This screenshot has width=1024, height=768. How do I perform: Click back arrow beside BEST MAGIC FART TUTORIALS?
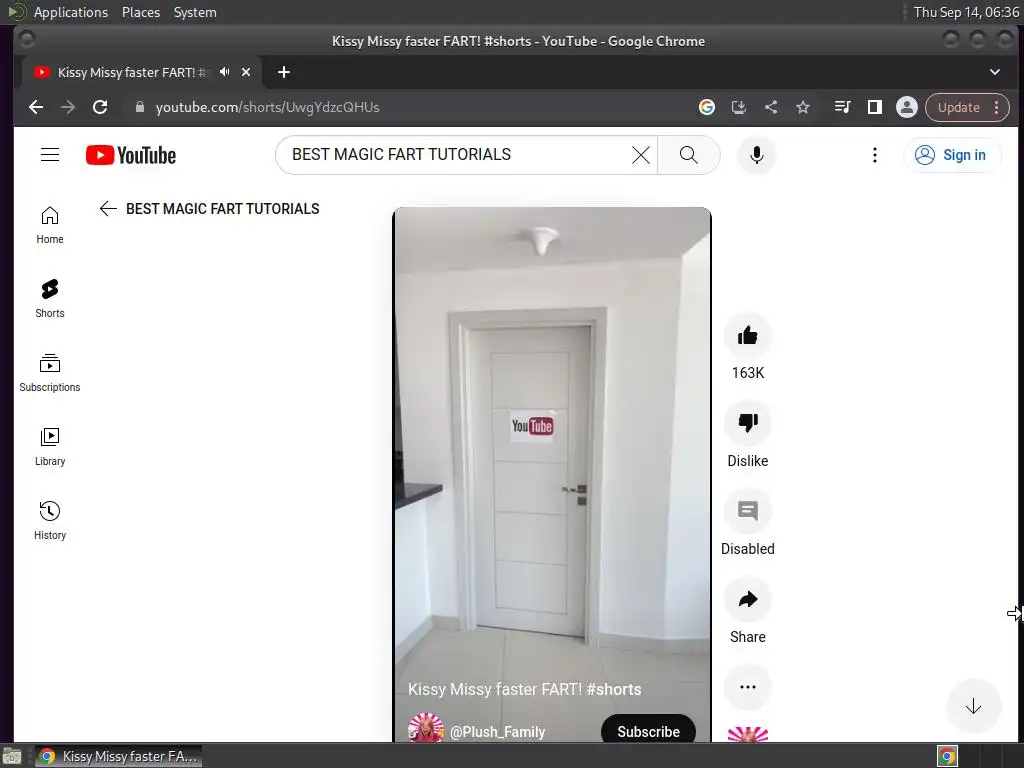tap(108, 208)
